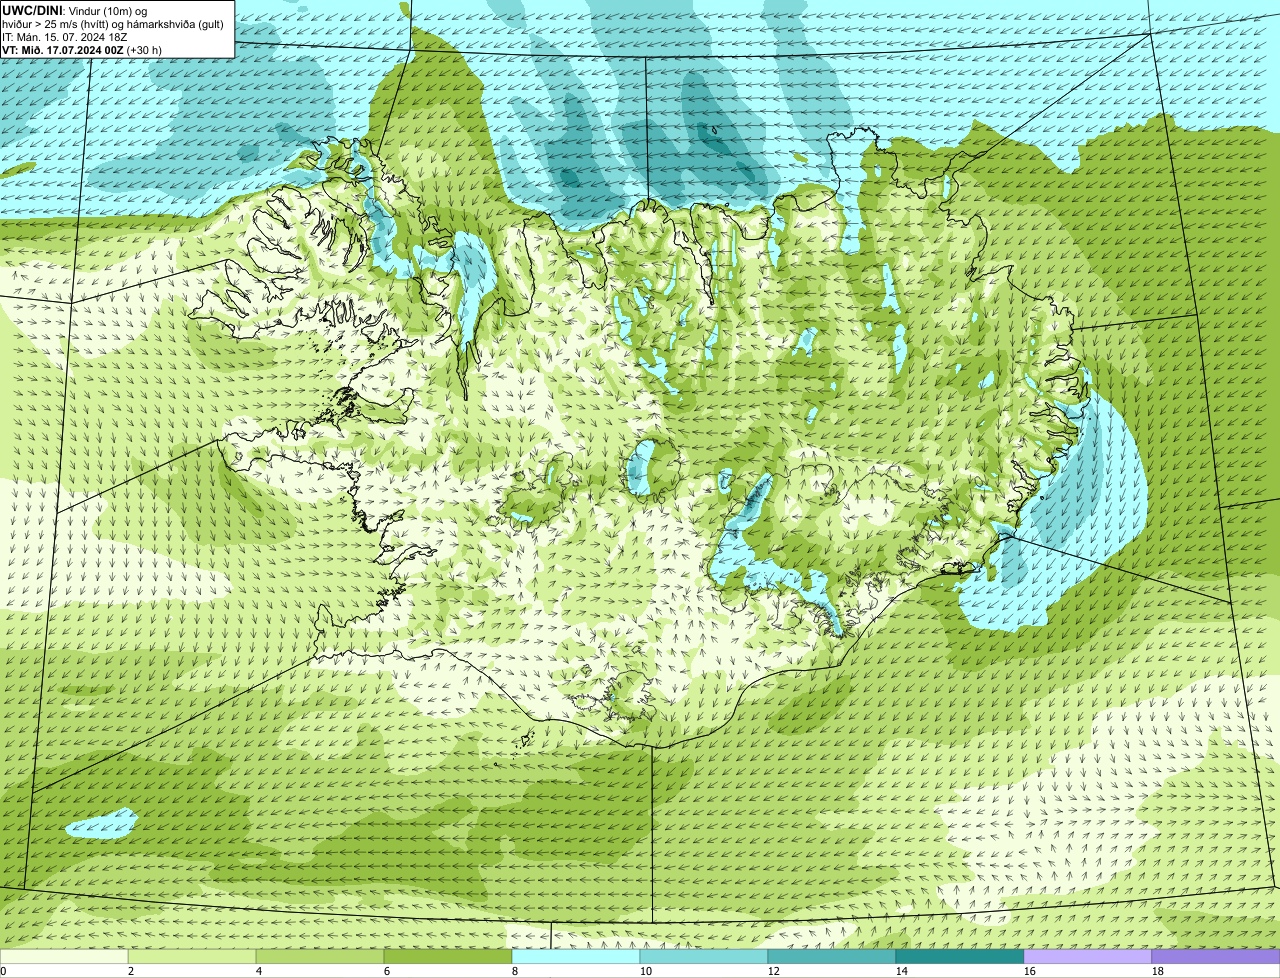Click the '6' tick label on the color scale
This screenshot has height=978, width=1280.
[x=387, y=971]
